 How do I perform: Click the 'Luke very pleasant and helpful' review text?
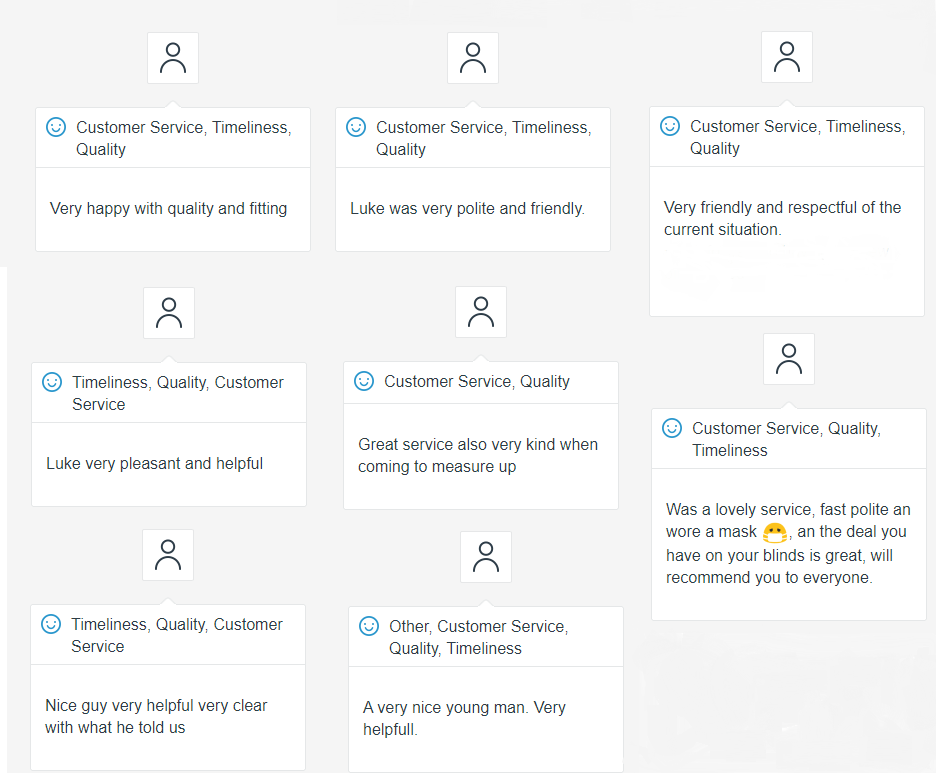point(155,464)
